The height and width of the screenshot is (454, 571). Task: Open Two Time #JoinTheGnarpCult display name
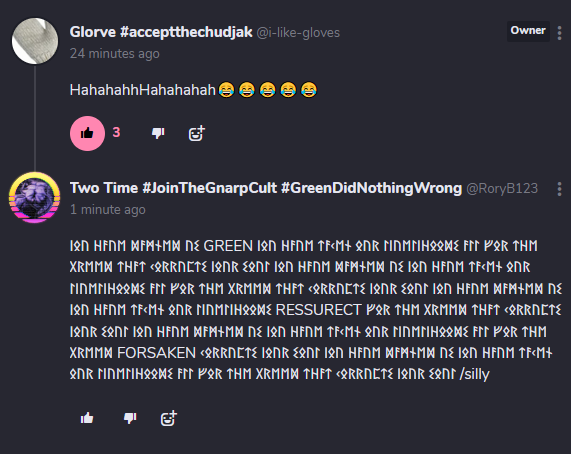pyautogui.click(x=266, y=188)
